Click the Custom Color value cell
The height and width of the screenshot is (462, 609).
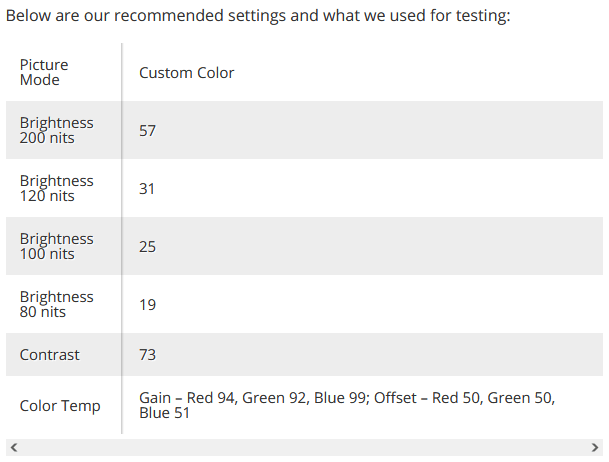(187, 73)
